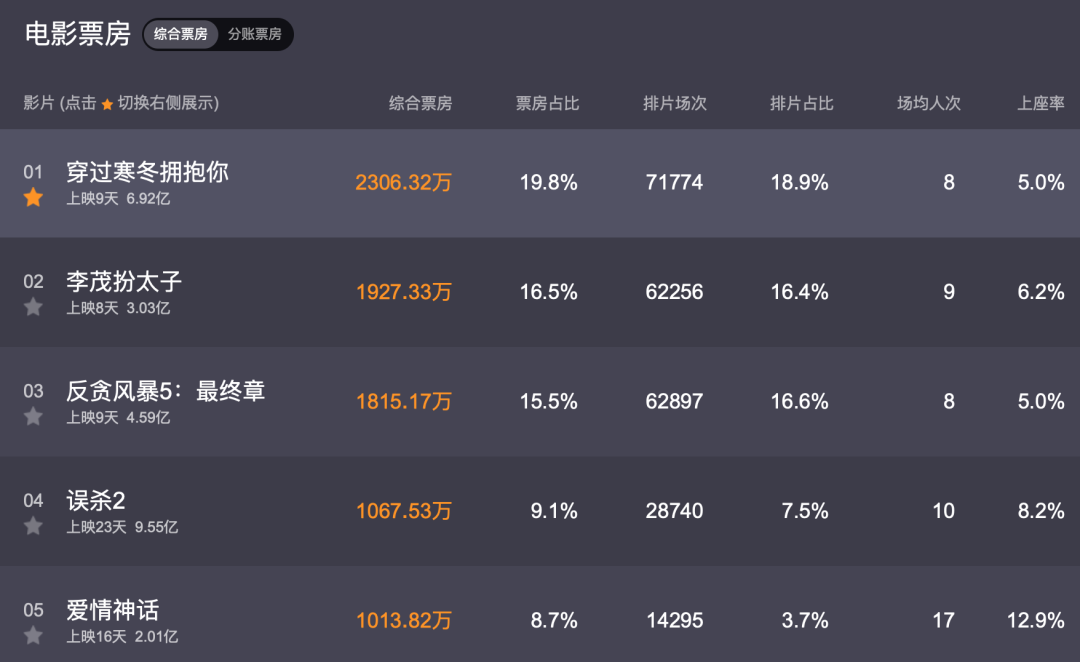Open the movie title 误杀2
Screen dimensions: 1080x662
[96, 500]
